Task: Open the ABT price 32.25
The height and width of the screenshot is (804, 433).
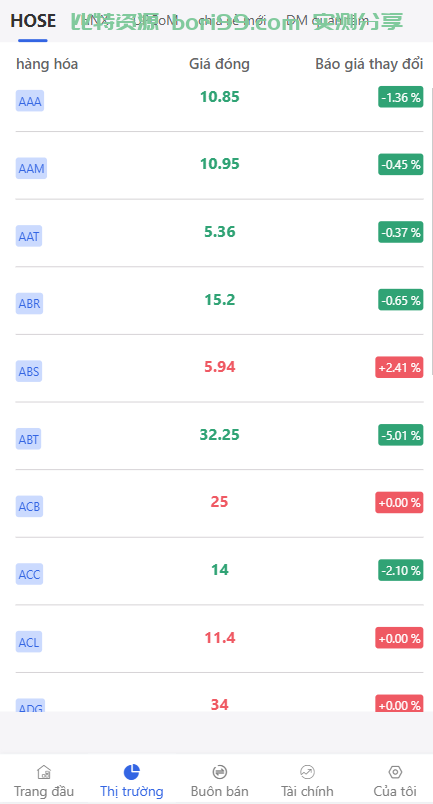Action: [220, 435]
